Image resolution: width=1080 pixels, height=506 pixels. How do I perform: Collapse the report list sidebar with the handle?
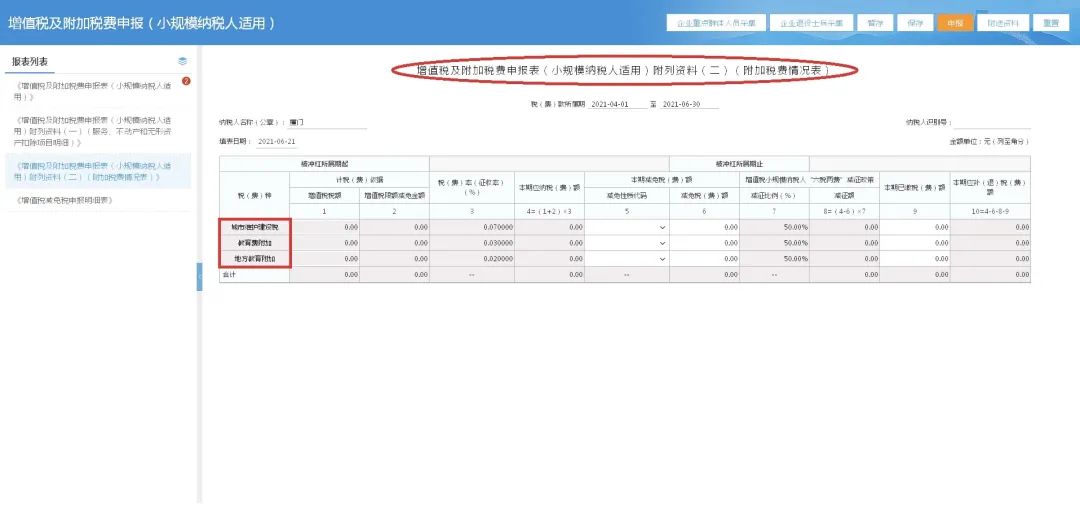(200, 276)
